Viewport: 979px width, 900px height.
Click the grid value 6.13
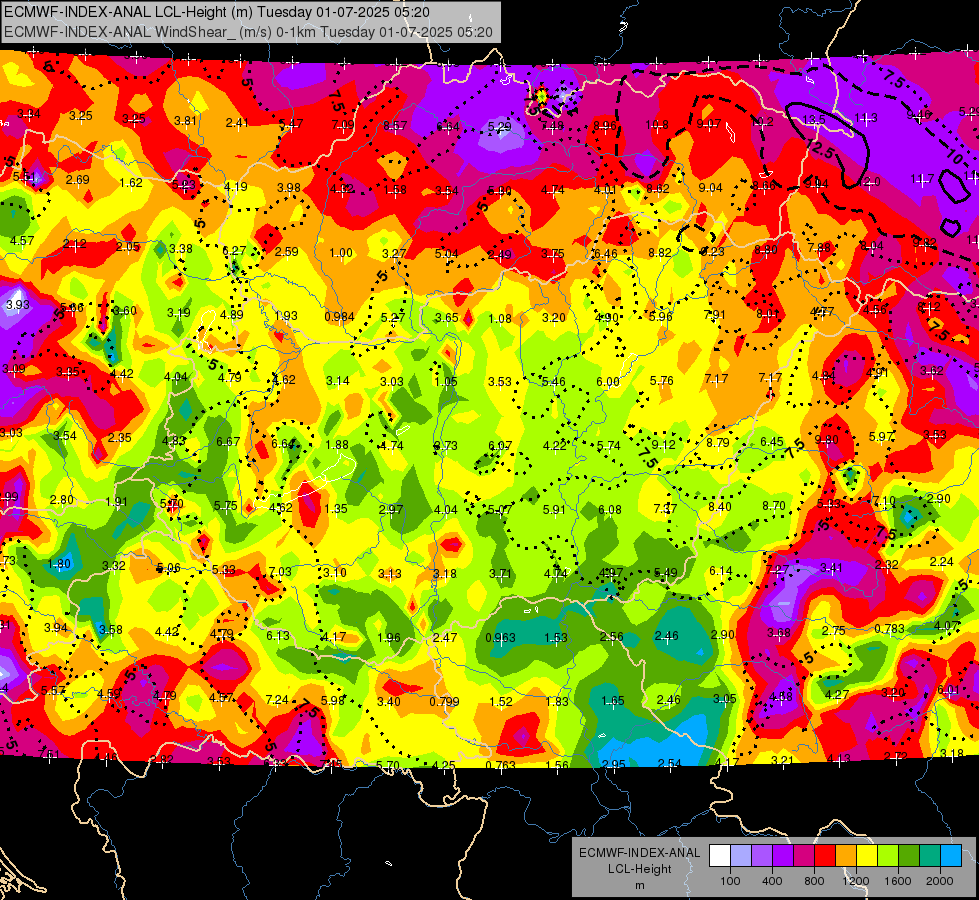[278, 635]
